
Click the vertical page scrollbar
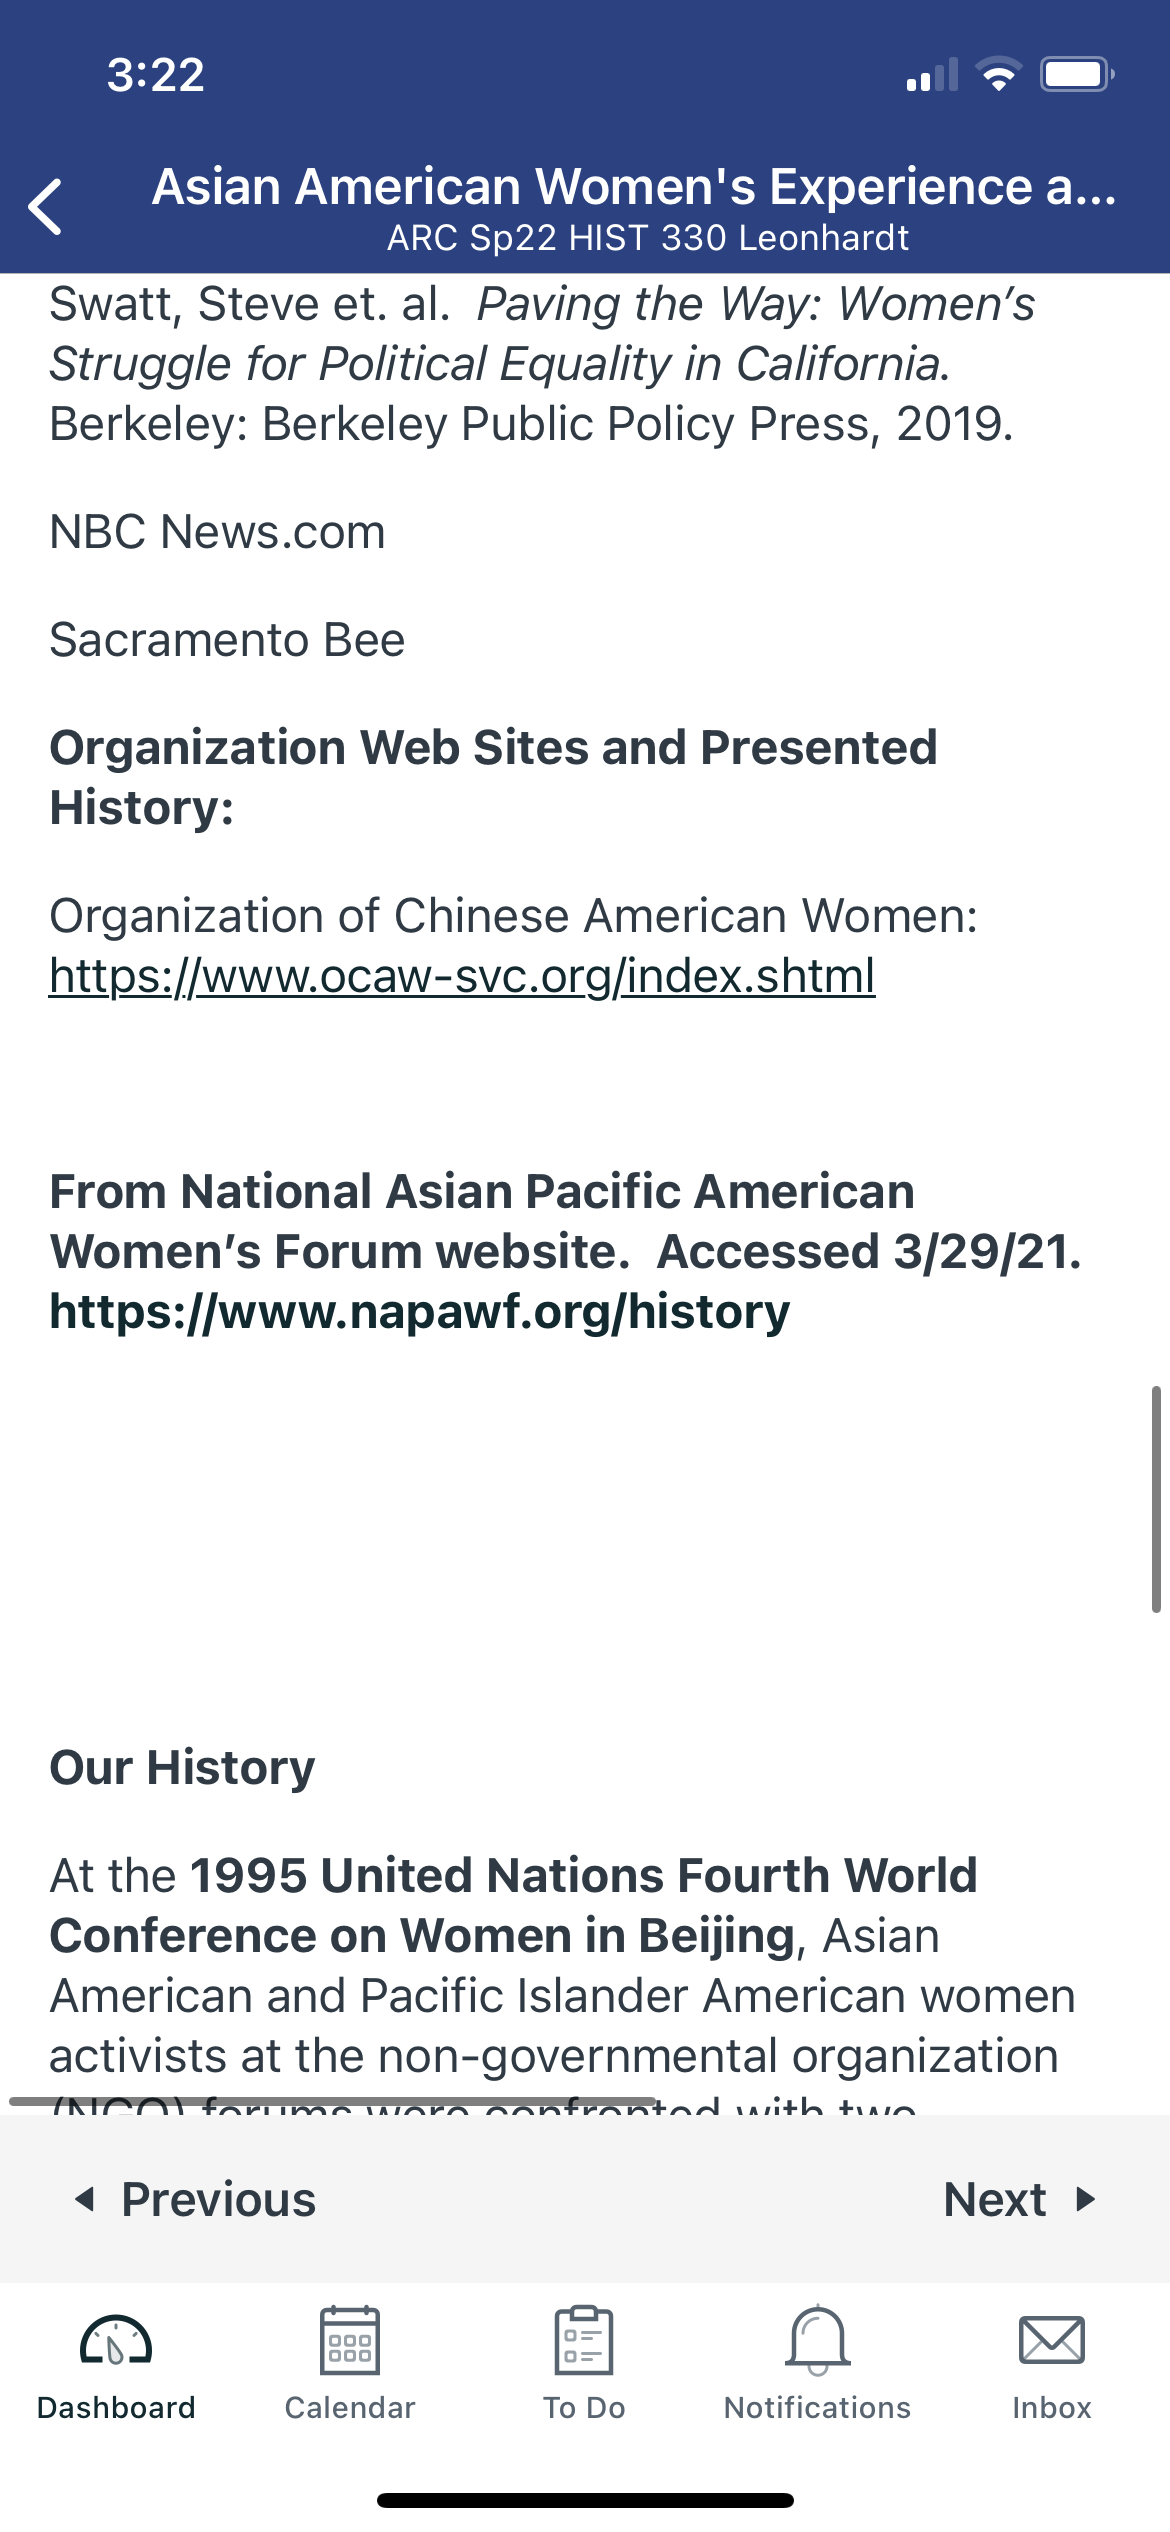coord(1156,1498)
